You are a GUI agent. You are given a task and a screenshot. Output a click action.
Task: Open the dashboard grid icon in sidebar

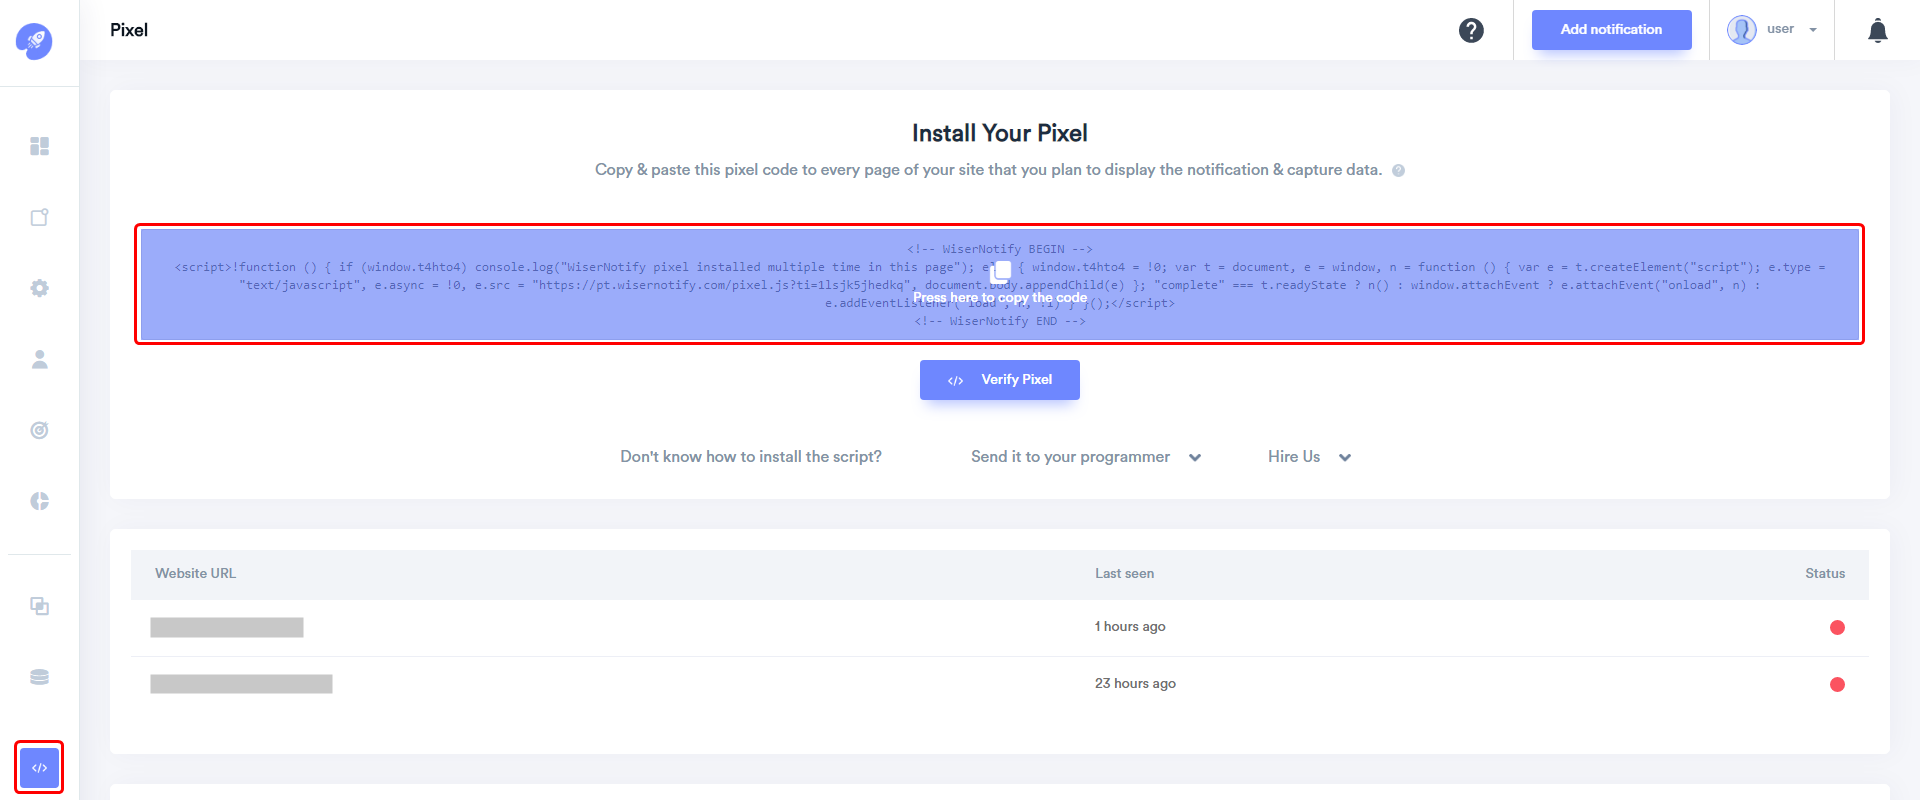tap(39, 146)
